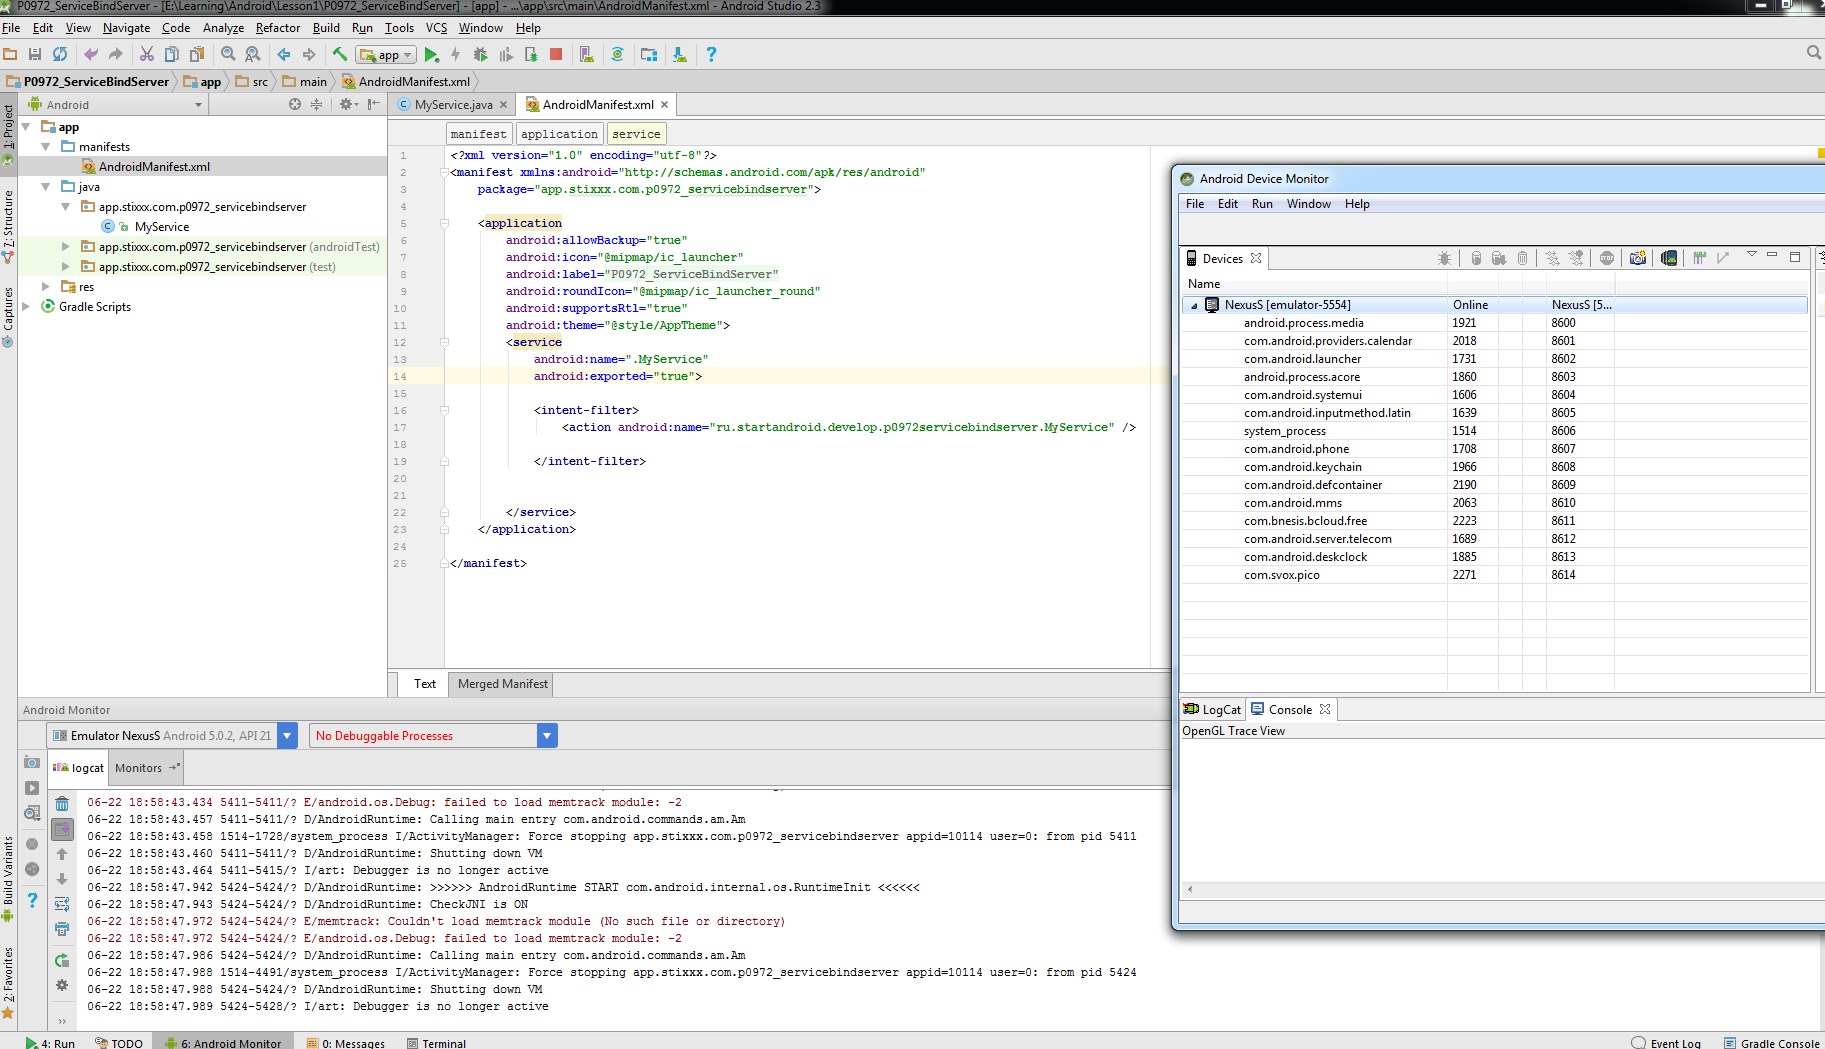Click the logcat Clear trash icon
This screenshot has height=1049, width=1825.
pos(62,804)
